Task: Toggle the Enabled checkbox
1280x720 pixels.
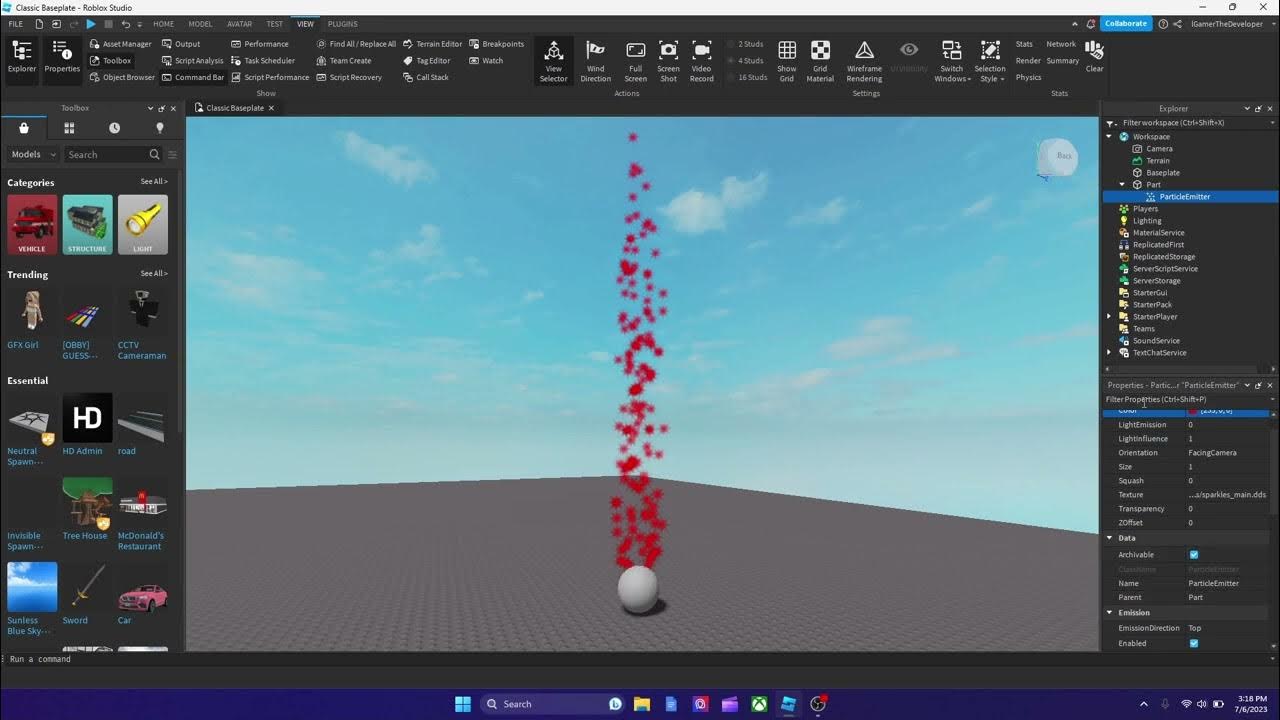Action: point(1193,643)
